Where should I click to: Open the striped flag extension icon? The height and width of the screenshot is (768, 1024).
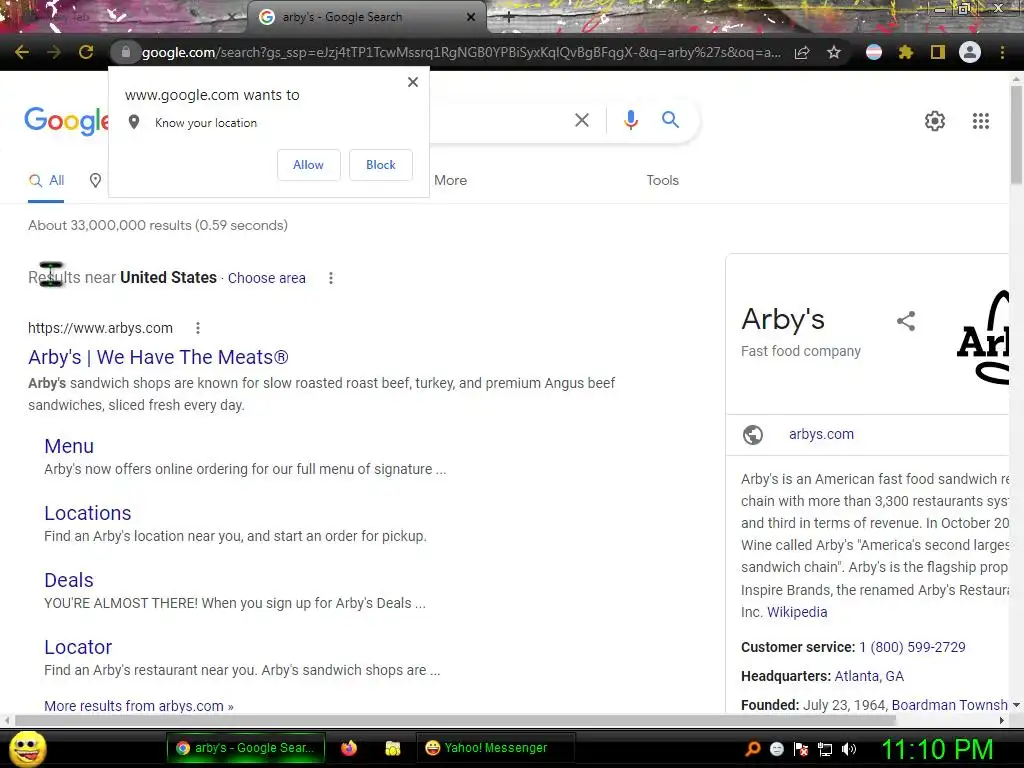point(874,52)
